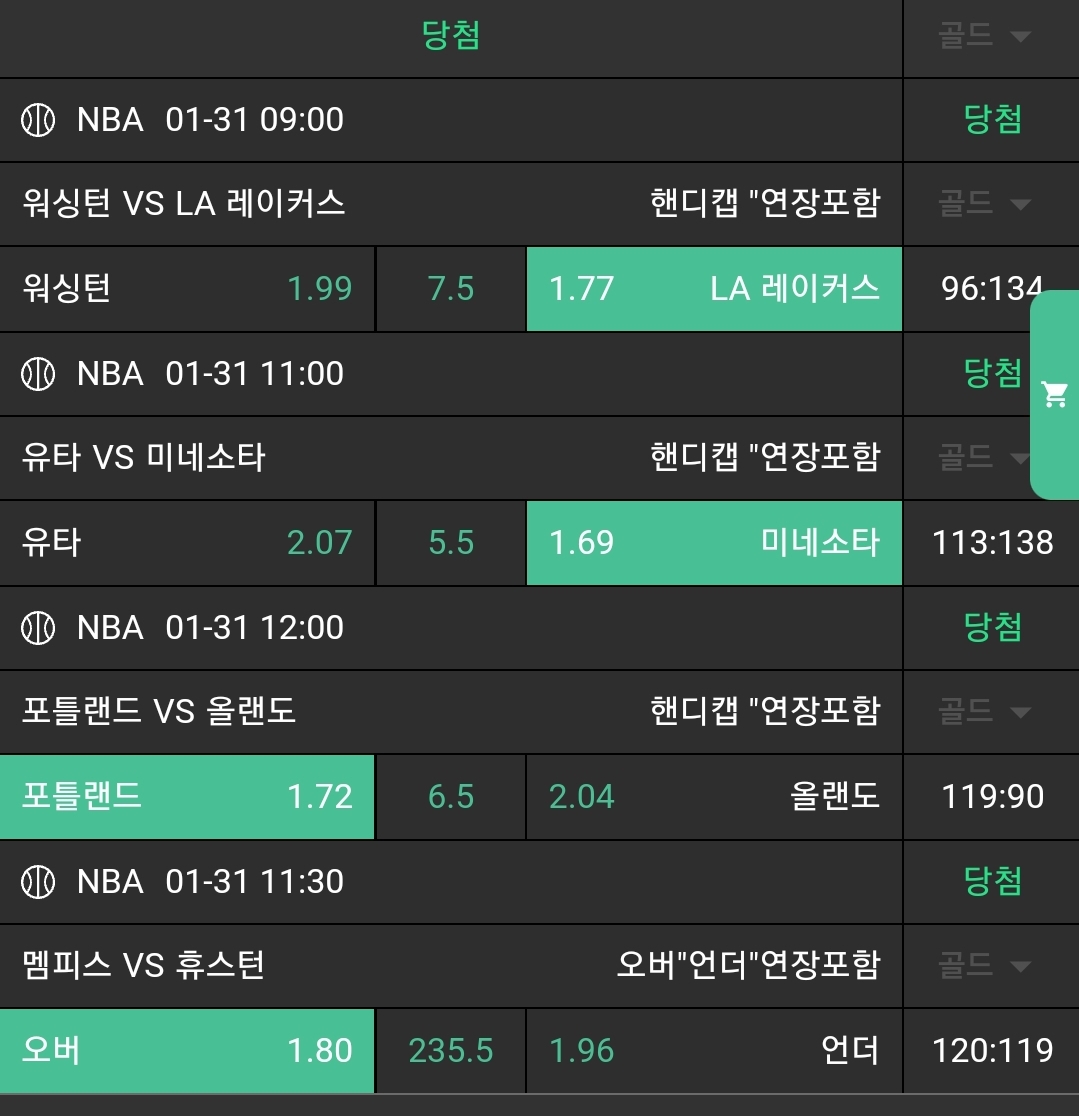Select 오버 at 1.80 odds
Screen dimensions: 1079x1116
(187, 1051)
